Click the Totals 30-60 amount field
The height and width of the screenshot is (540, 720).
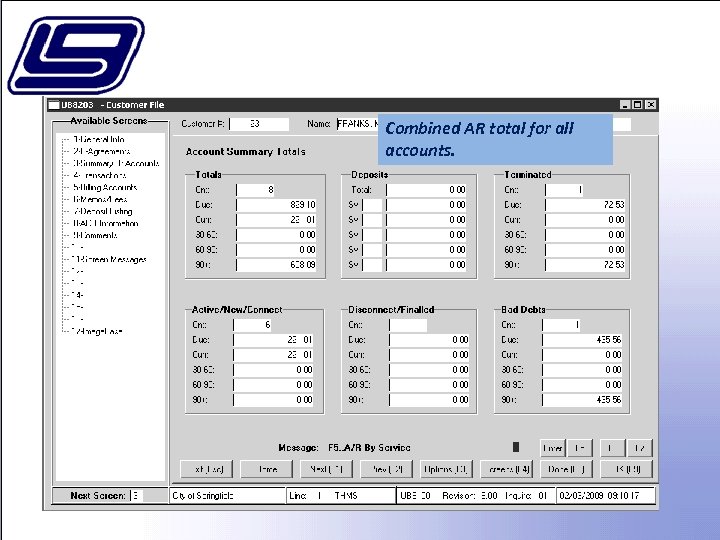[276, 235]
